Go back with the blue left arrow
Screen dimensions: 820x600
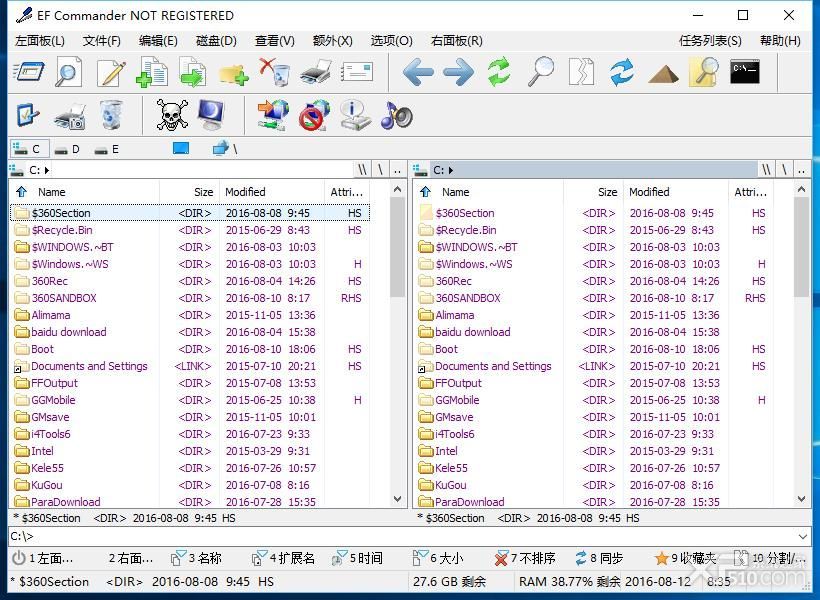418,72
